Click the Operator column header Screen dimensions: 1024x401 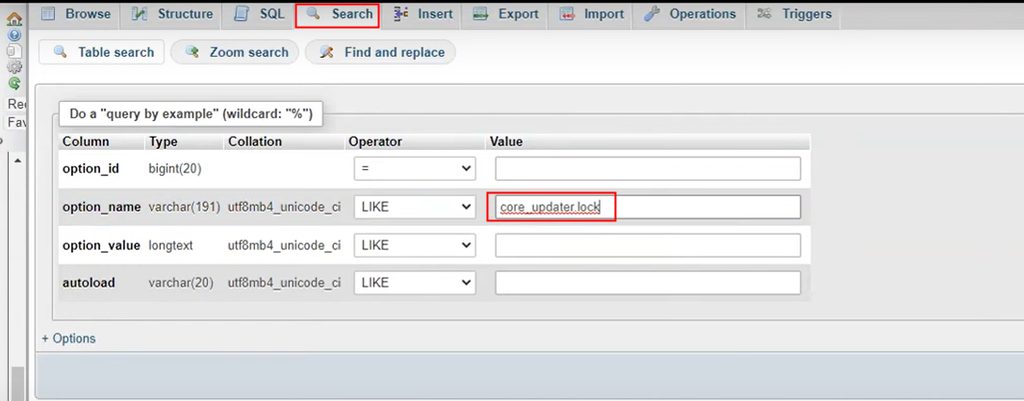376,142
